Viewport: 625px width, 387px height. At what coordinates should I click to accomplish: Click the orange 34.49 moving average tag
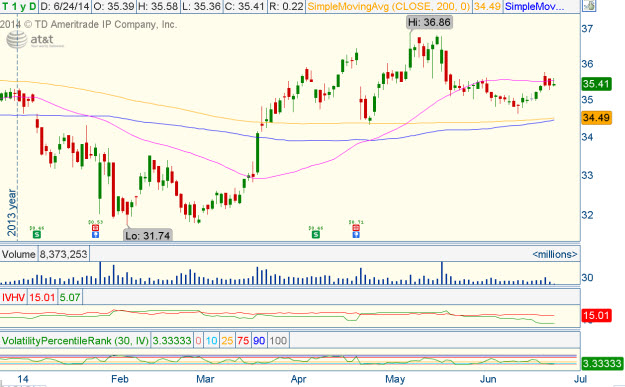[x=596, y=118]
